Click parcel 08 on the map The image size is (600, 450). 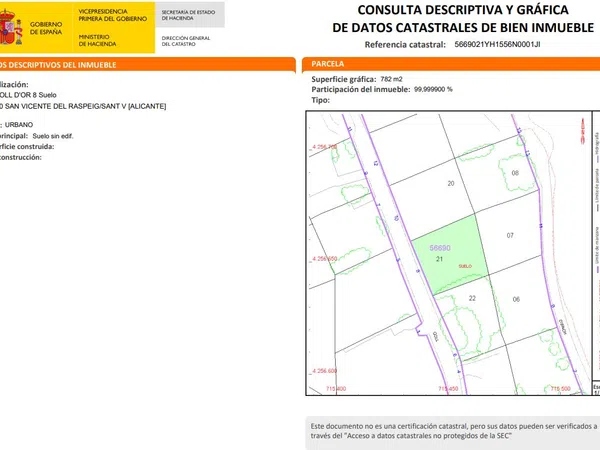click(515, 173)
